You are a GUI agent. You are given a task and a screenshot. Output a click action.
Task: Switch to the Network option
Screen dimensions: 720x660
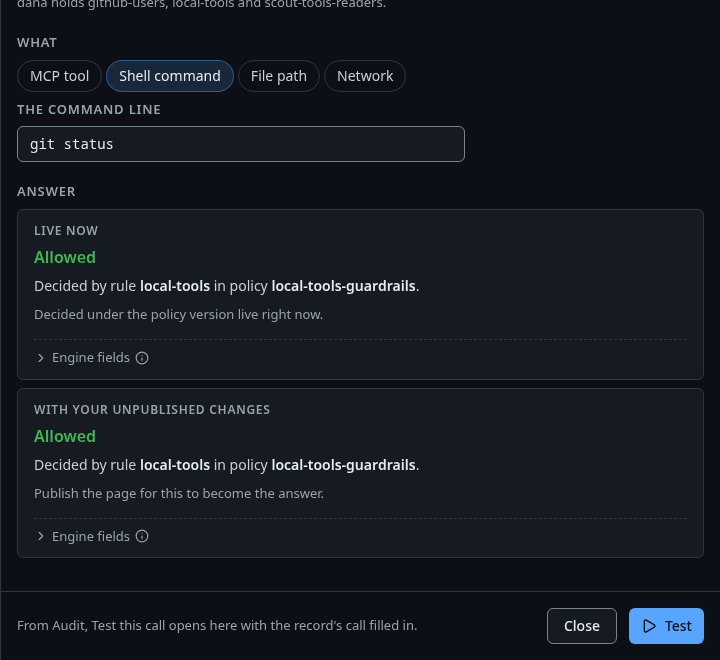(x=365, y=76)
